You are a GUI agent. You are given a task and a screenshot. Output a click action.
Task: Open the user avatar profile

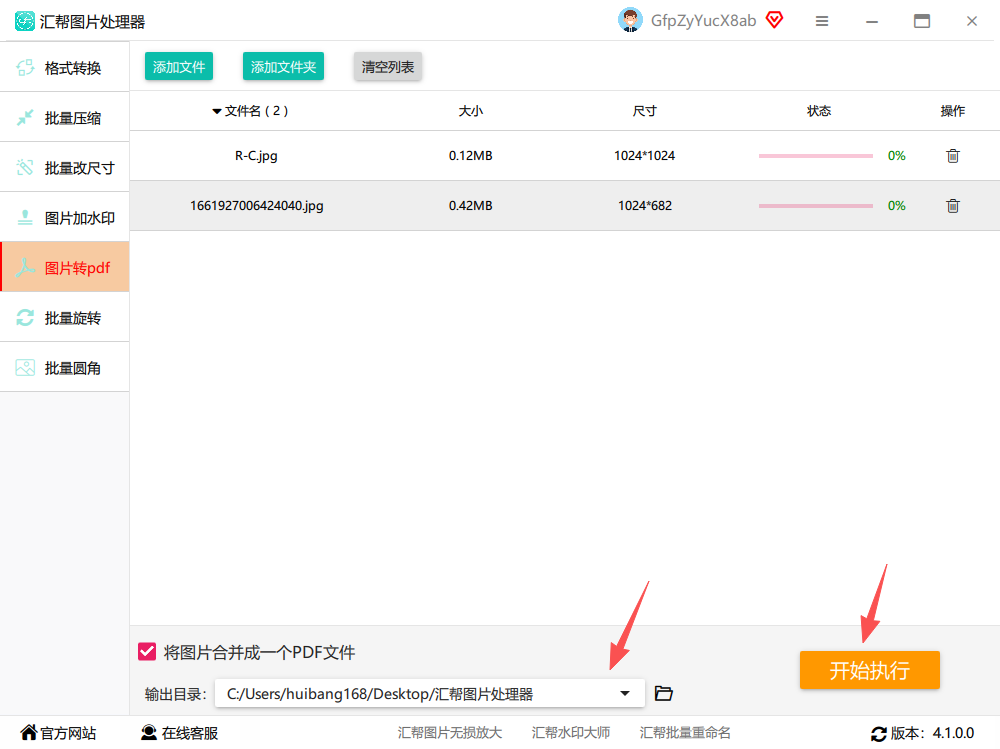(x=630, y=20)
